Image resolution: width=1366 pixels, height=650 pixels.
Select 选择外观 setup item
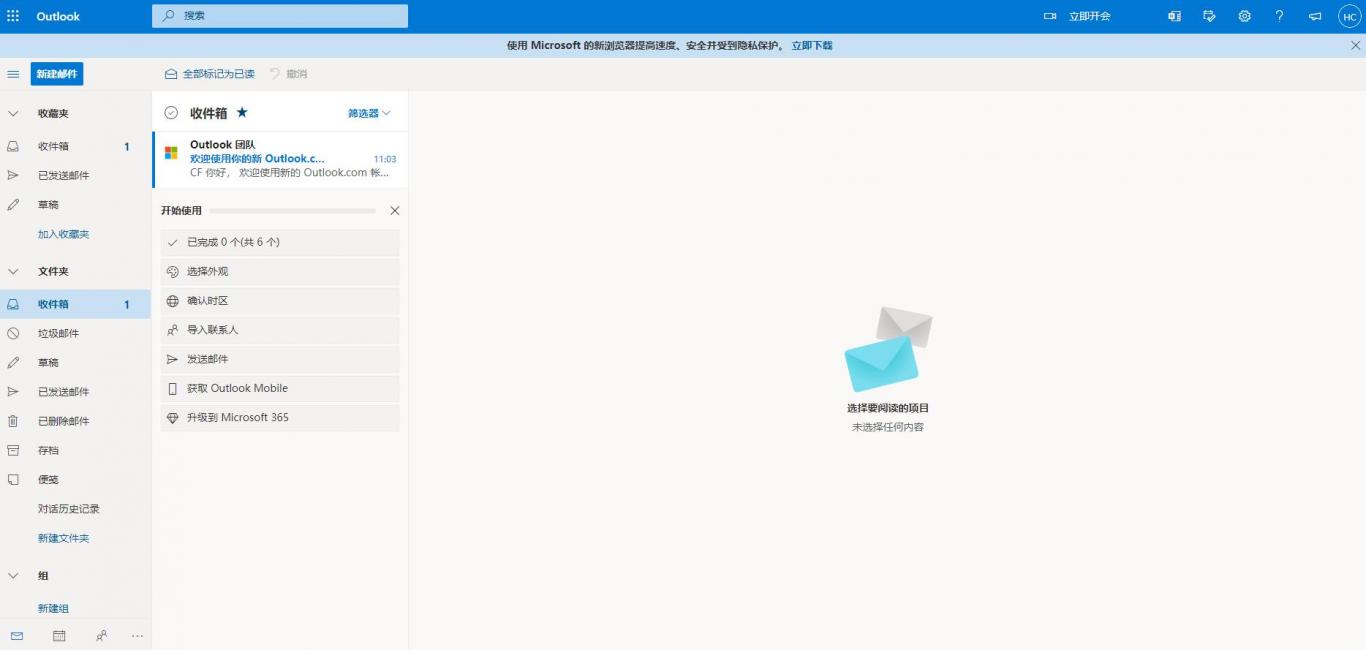[280, 271]
